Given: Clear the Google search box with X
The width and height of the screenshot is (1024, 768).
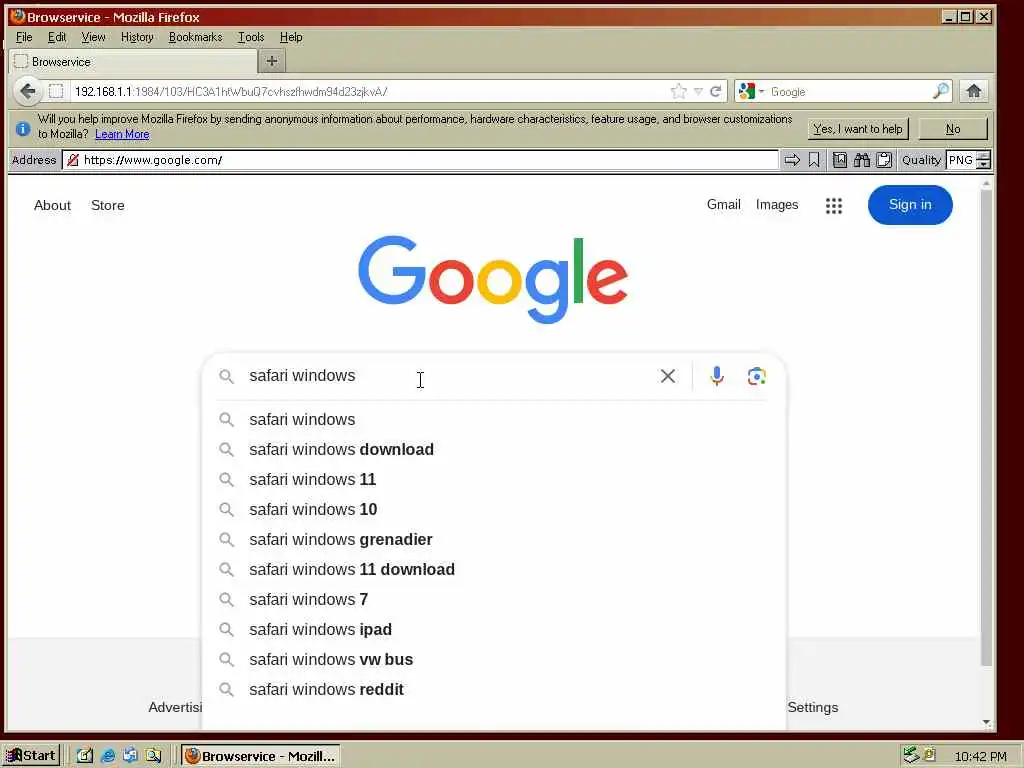Looking at the screenshot, I should point(667,376).
